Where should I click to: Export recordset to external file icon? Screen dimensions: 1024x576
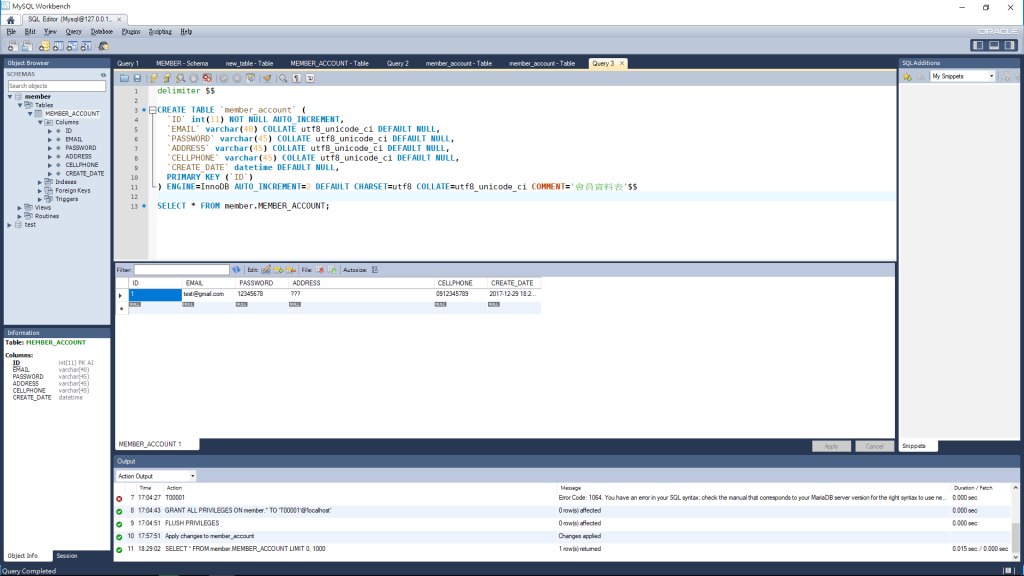click(320, 270)
